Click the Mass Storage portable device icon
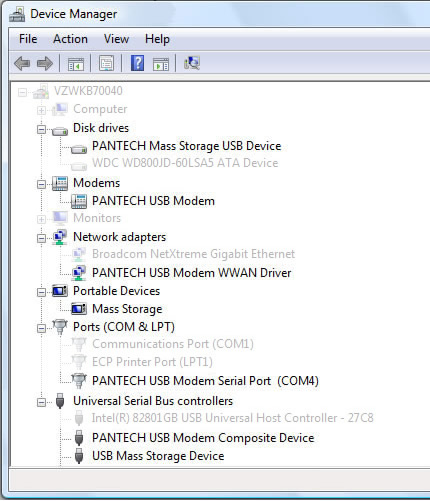Screen dimensions: 430x501 pos(79,309)
